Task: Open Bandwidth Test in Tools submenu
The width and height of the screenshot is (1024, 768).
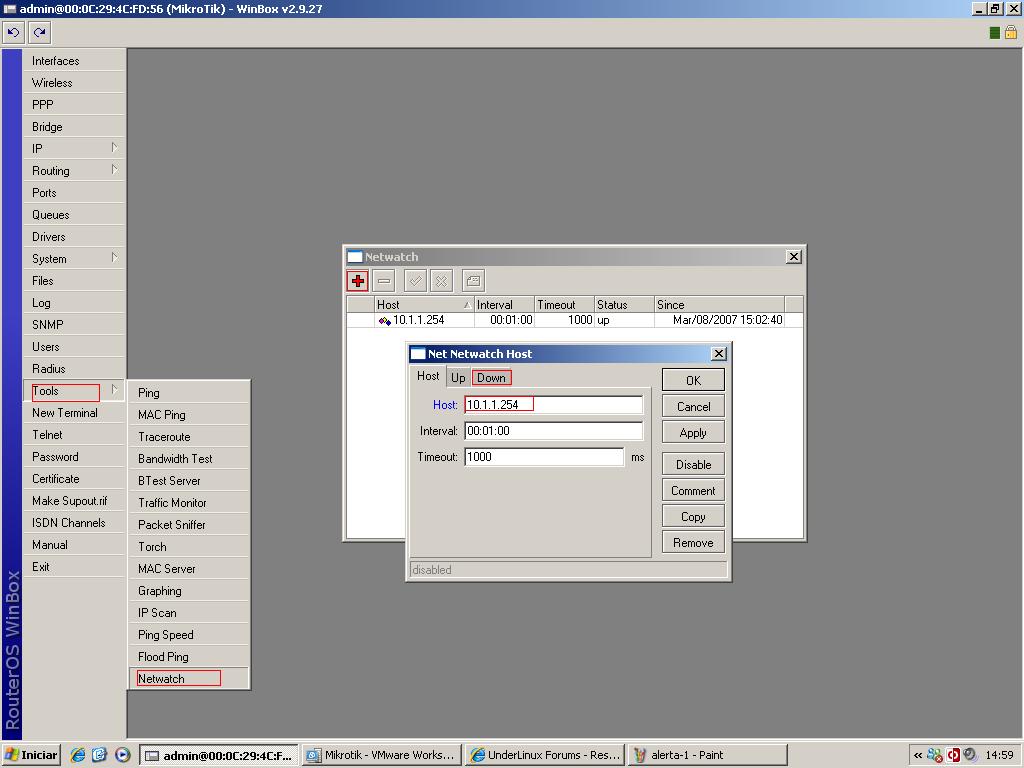Action: (189, 458)
